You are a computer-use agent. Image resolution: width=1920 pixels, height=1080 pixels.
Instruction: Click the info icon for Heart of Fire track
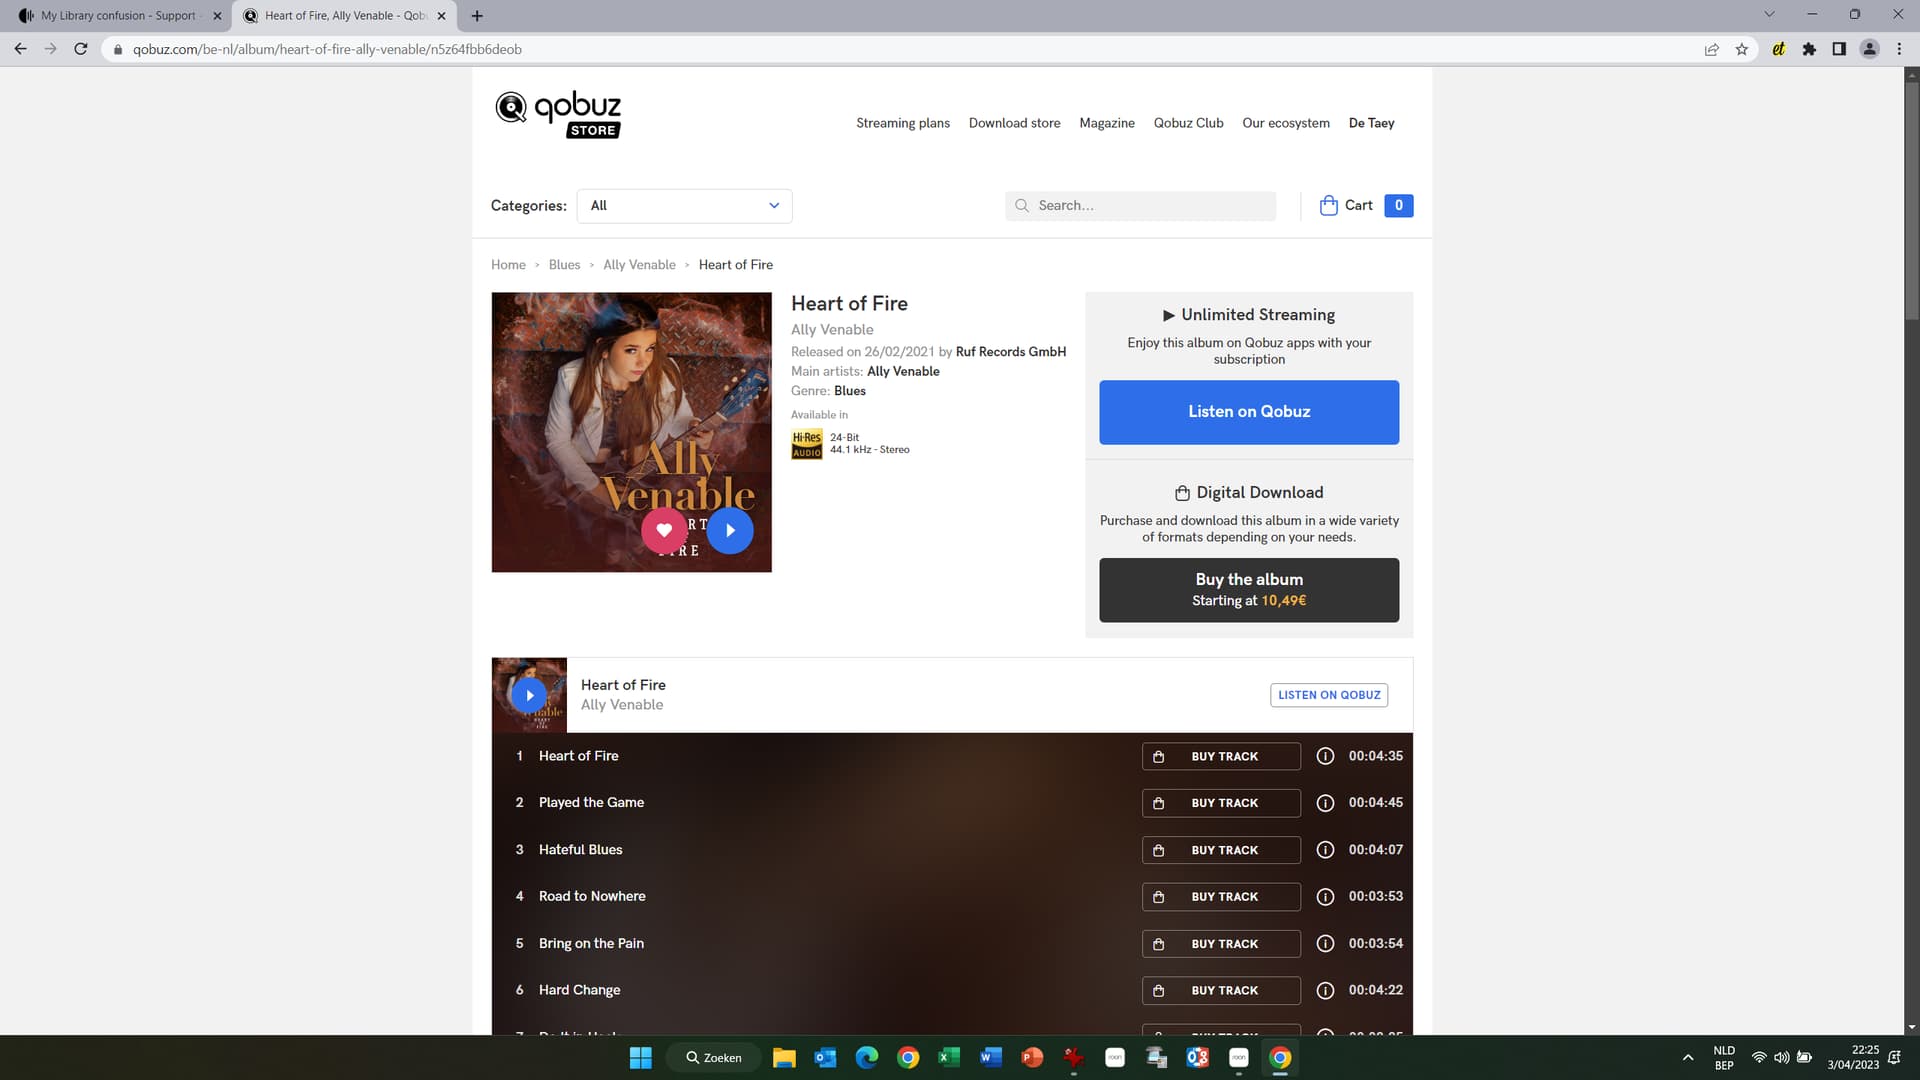tap(1325, 756)
